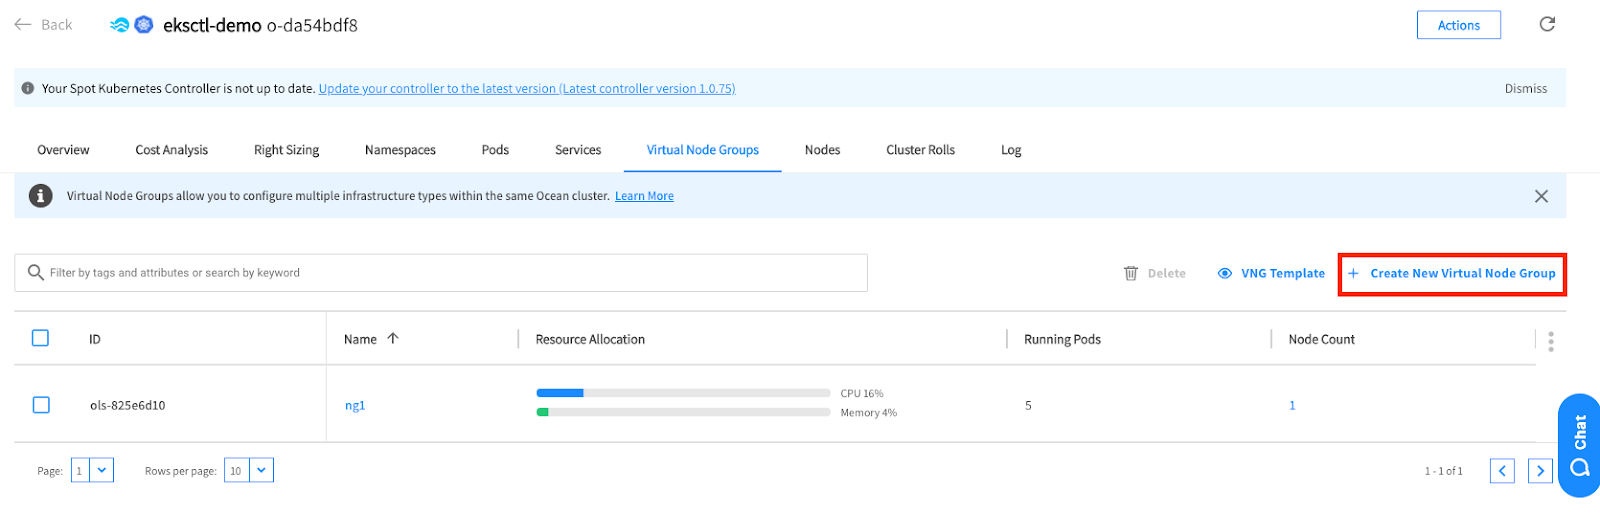Select all rows with header checkbox
Screen dimensions: 1600x514
[x=41, y=338]
